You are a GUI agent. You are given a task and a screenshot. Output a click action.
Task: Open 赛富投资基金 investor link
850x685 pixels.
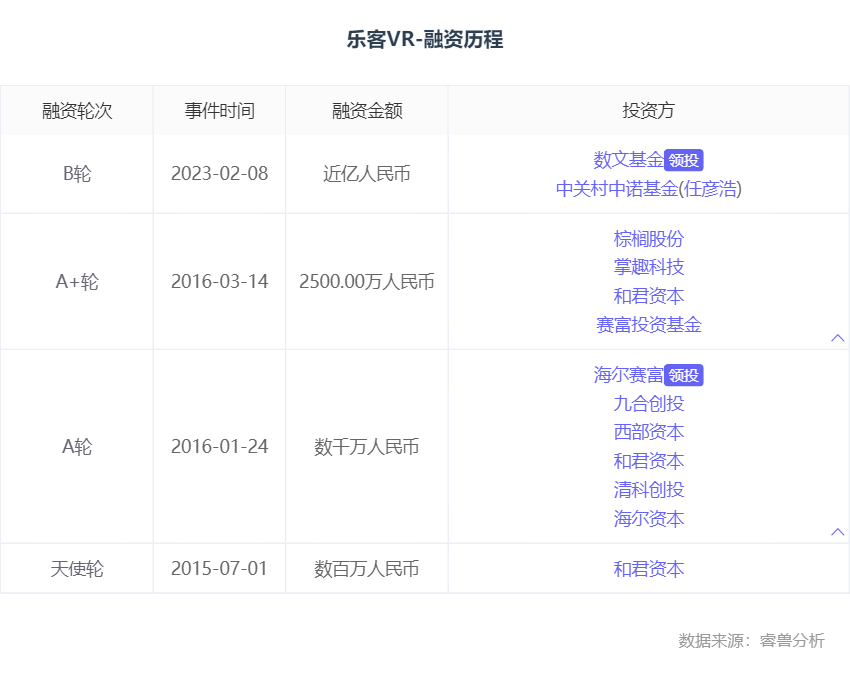[x=649, y=325]
